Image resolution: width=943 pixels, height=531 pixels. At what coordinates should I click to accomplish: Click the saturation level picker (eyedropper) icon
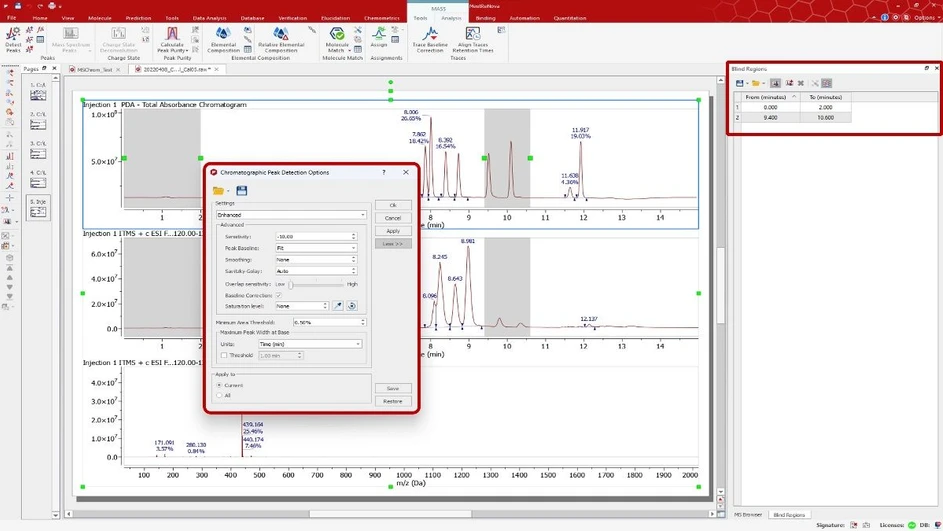[338, 306]
